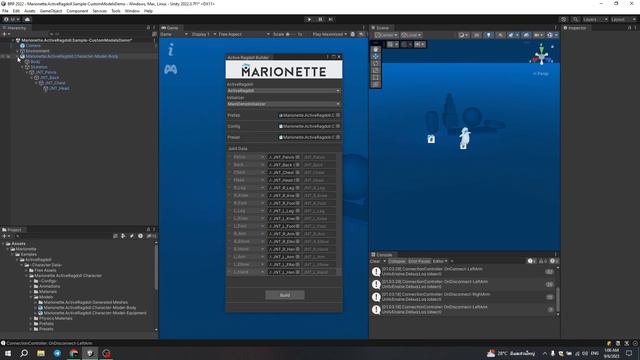Open the R_Leg joint type dropdown
The width and height of the screenshot is (640, 360).
(x=249, y=188)
